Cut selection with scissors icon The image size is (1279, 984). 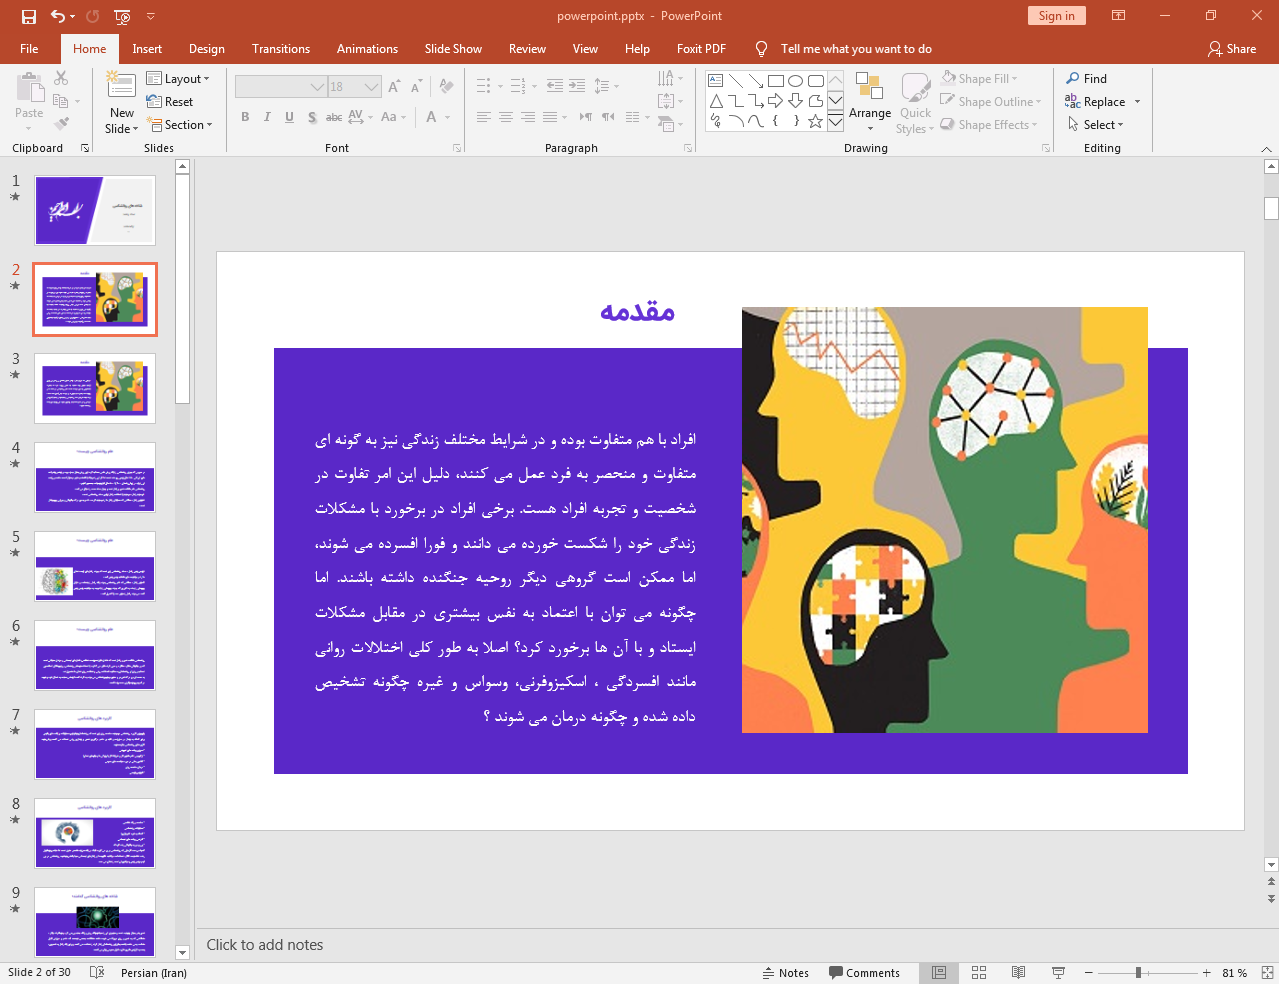click(x=61, y=78)
